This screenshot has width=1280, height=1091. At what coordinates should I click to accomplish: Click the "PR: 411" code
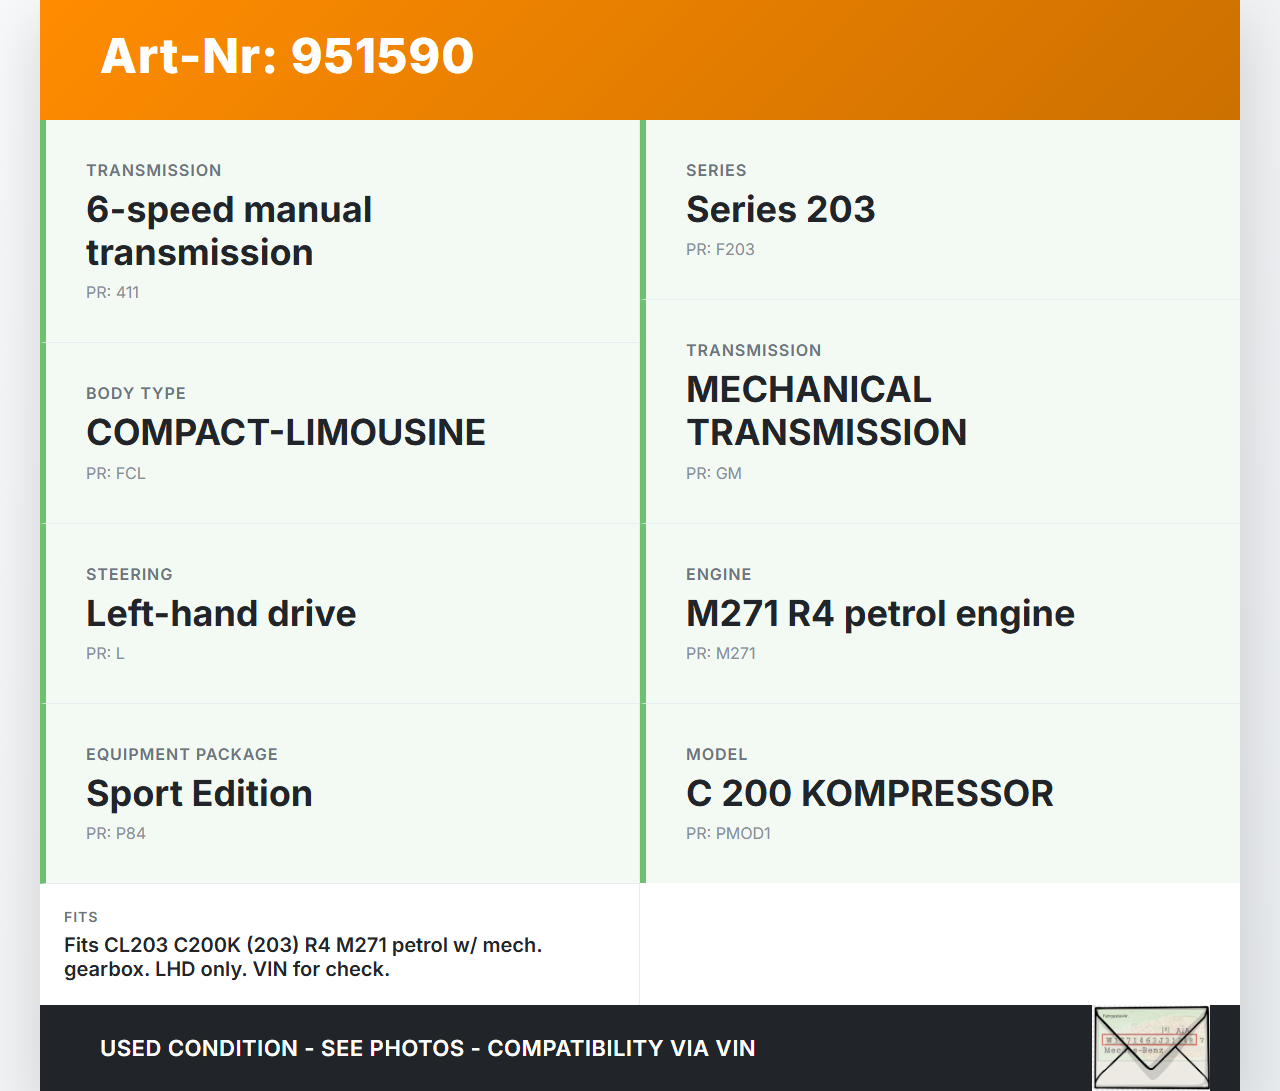tap(113, 293)
